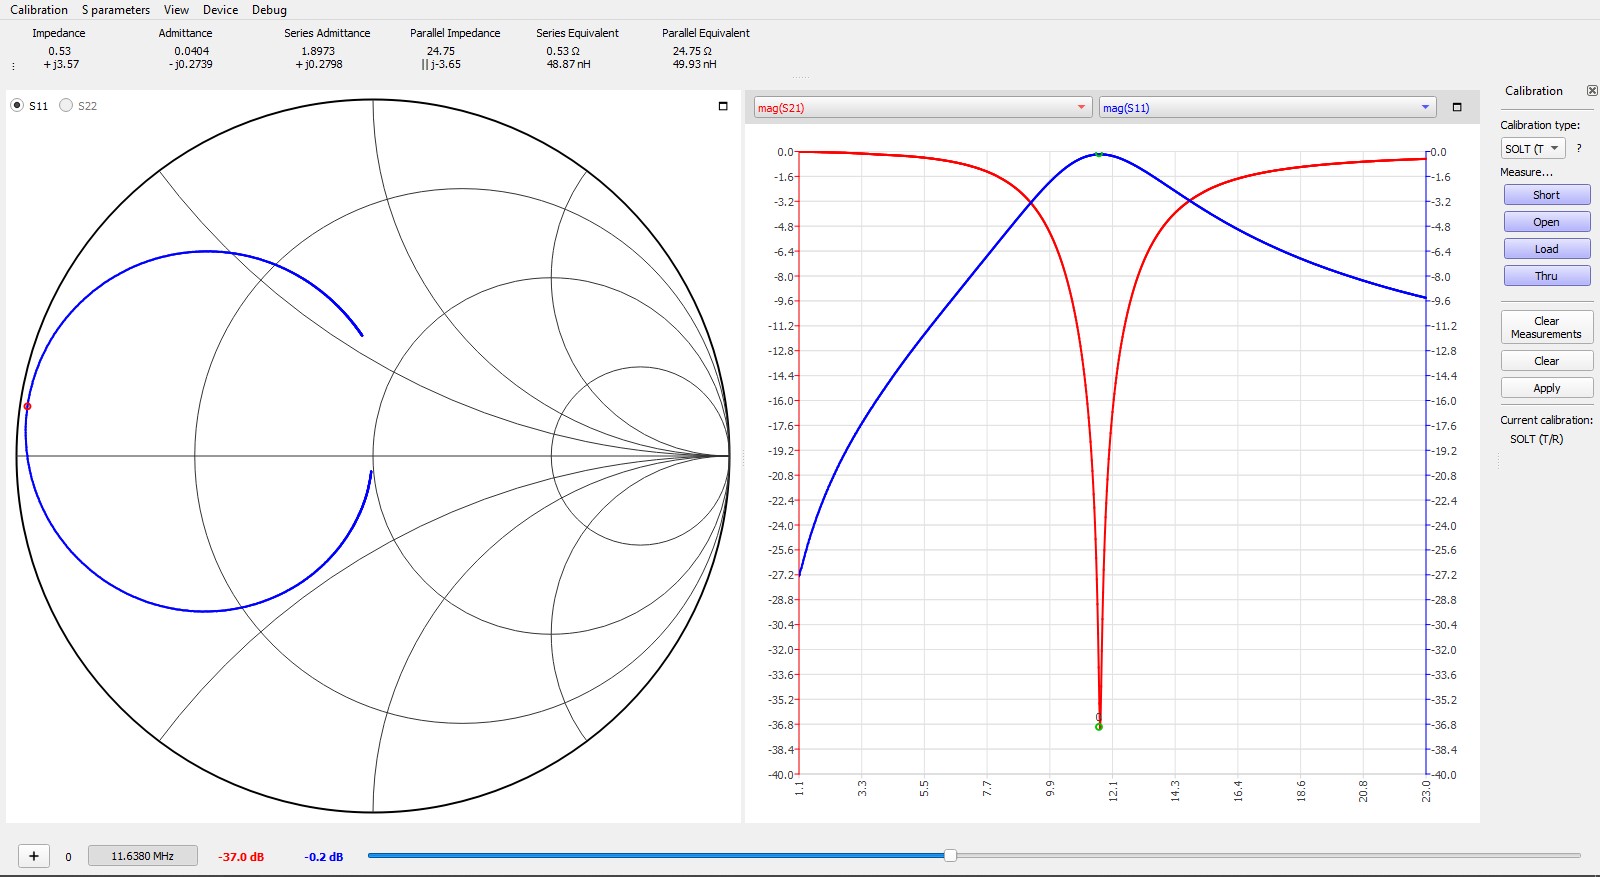Click the -37.0 dB readout
Screen dimensions: 1600x877
pos(241,857)
